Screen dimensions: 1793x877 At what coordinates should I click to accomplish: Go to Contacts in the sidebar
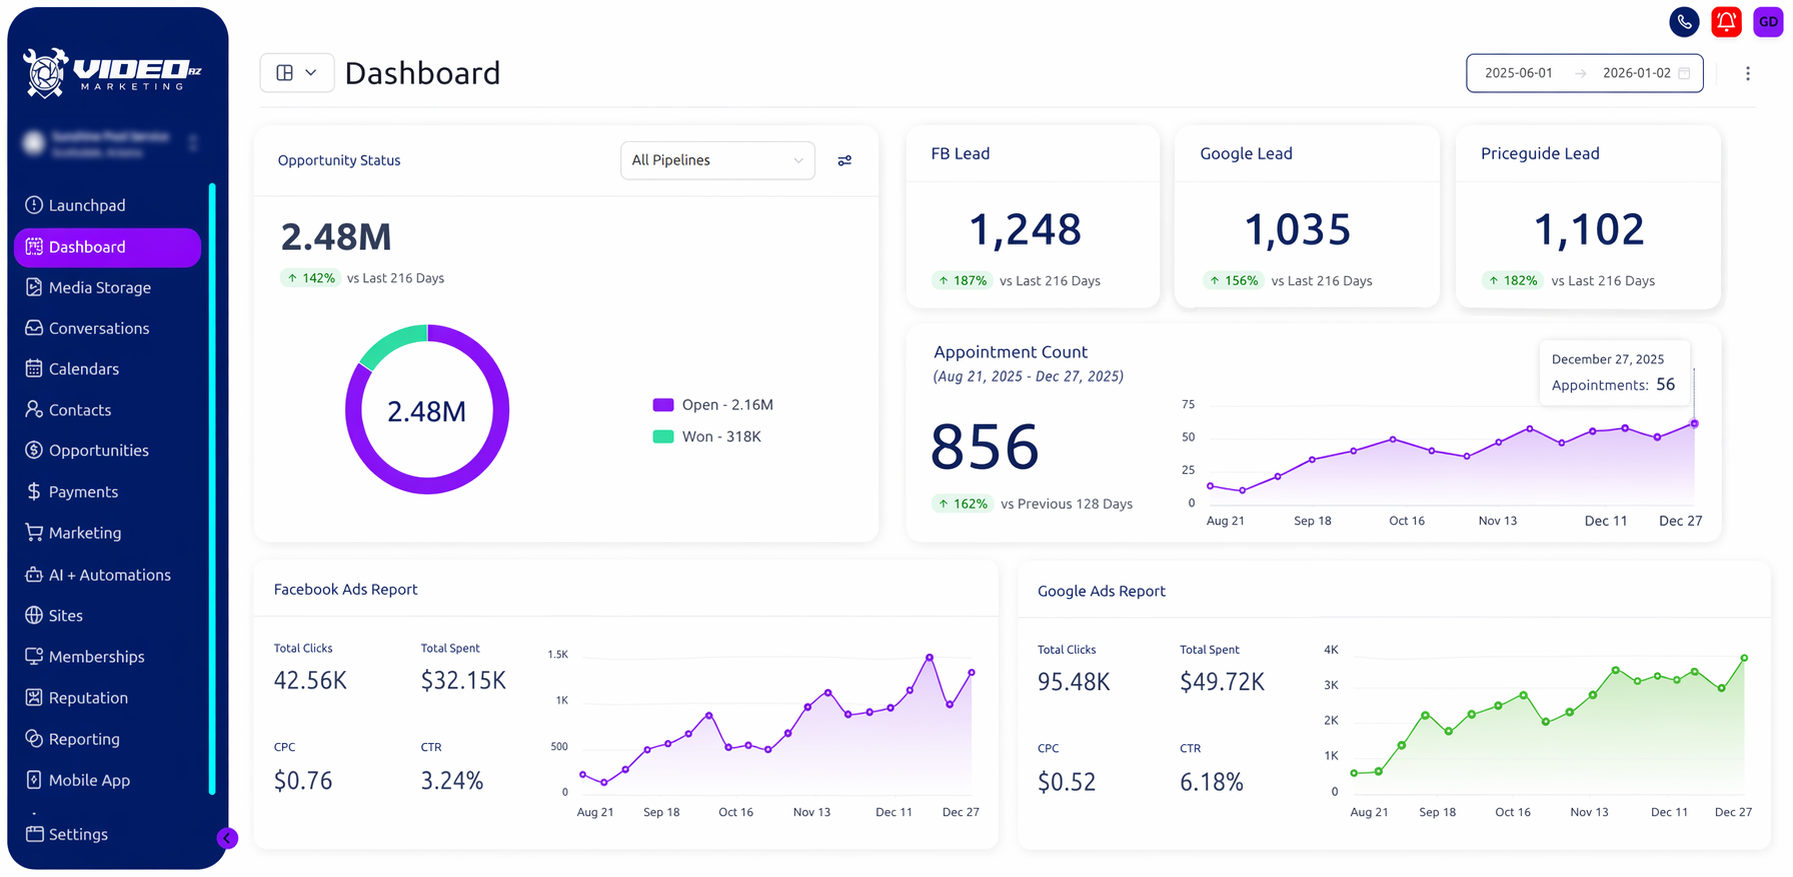pos(108,410)
